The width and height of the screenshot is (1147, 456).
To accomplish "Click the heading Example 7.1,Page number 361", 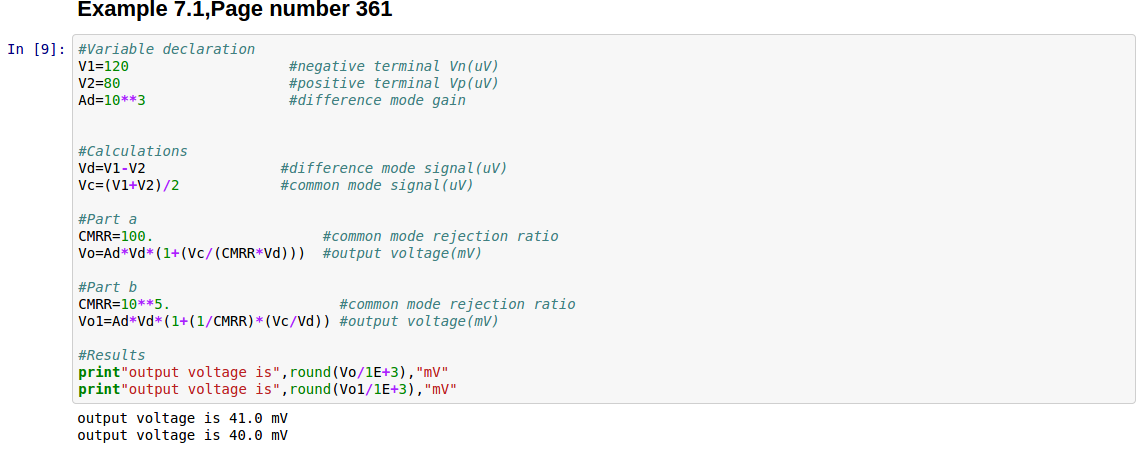I will tap(234, 11).
